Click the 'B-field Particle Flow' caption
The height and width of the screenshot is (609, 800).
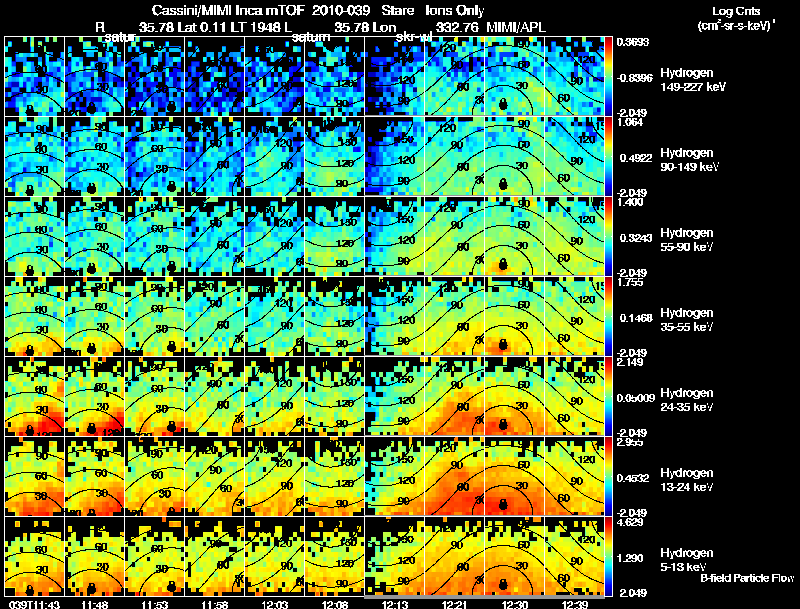point(747,578)
